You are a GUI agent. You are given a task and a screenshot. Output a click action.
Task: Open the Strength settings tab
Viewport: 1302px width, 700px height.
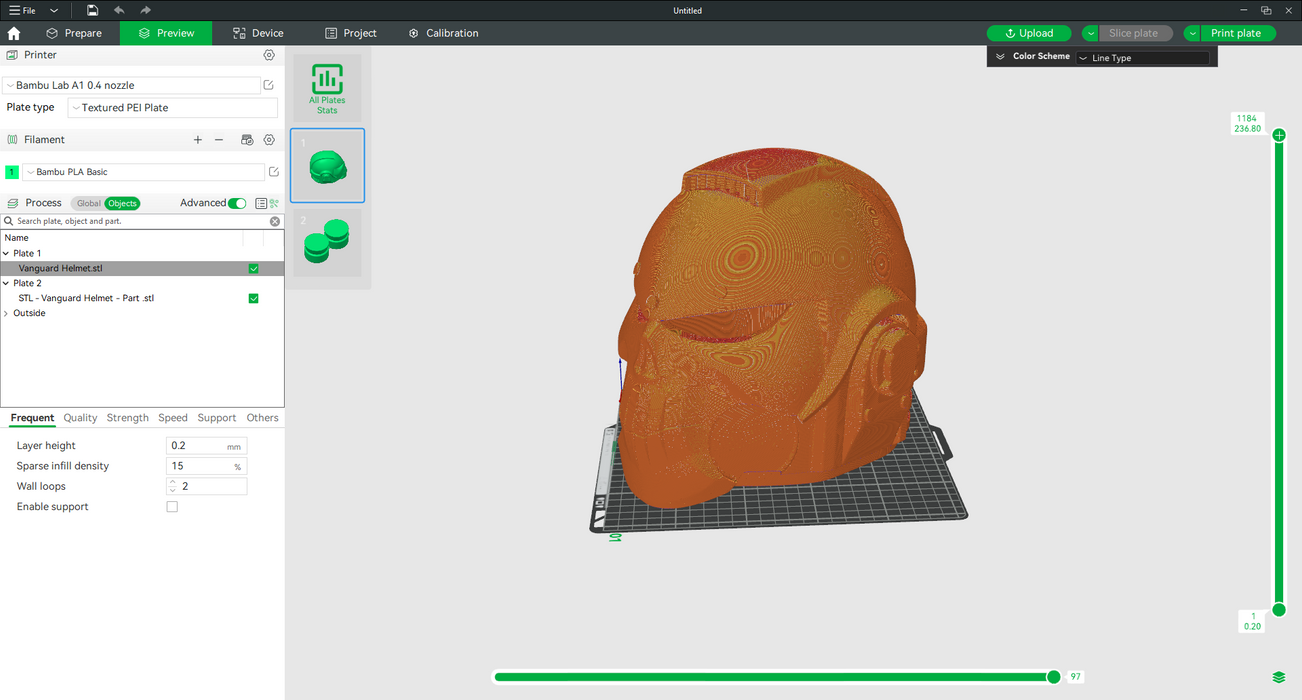(127, 418)
